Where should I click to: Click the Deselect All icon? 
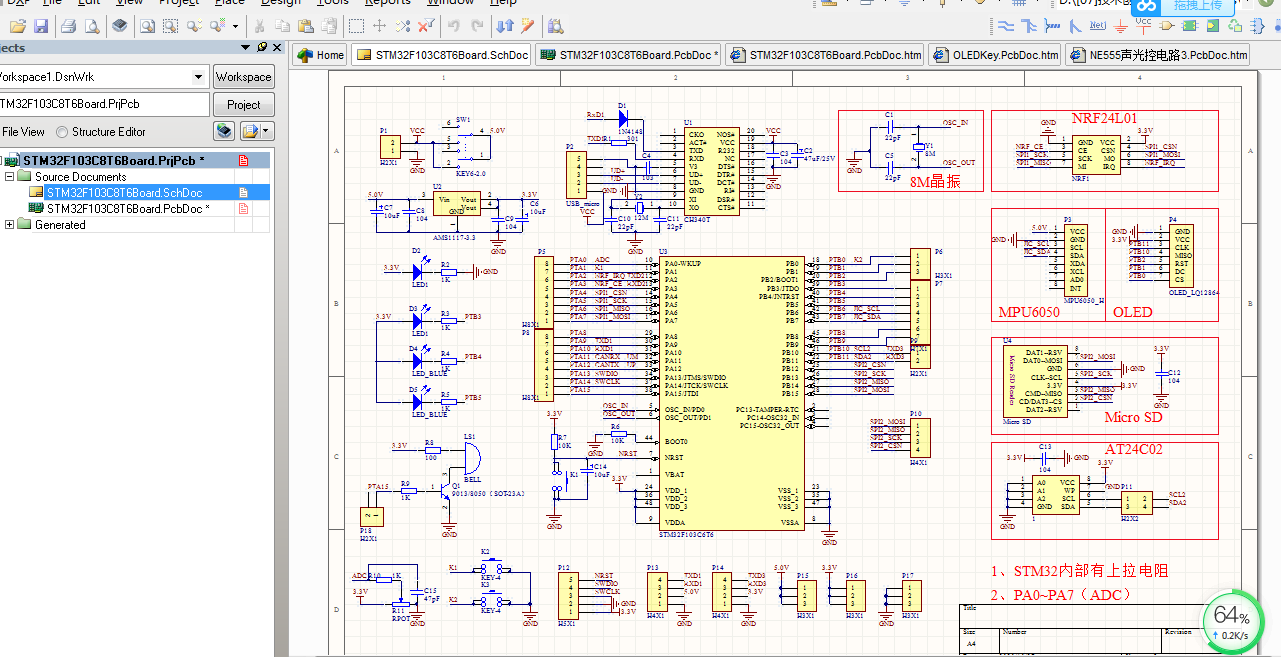tap(403, 26)
